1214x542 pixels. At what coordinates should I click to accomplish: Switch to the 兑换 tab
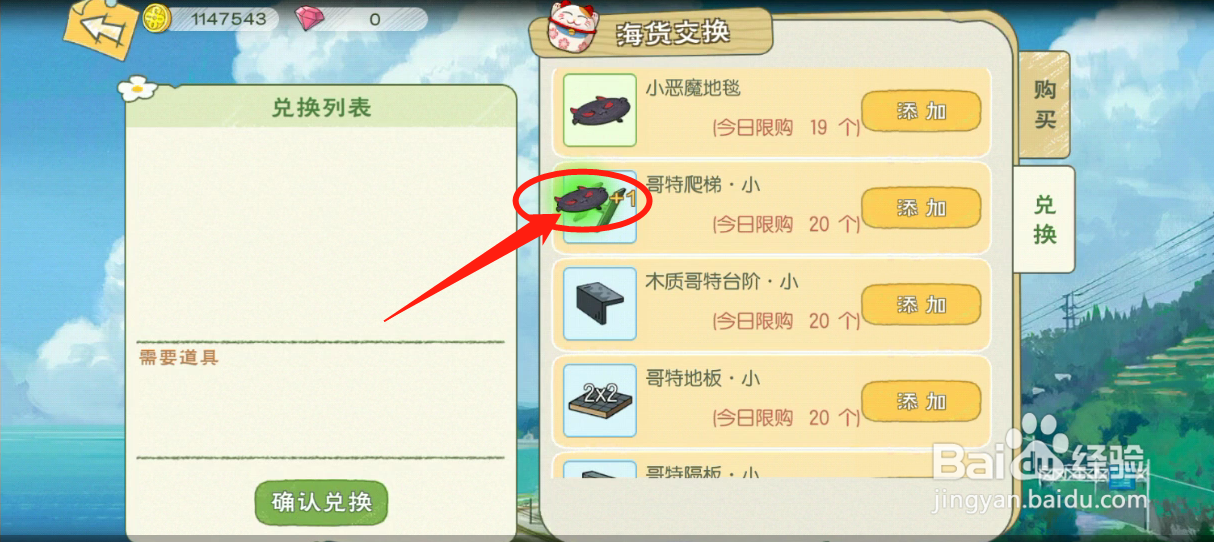pyautogui.click(x=1044, y=220)
